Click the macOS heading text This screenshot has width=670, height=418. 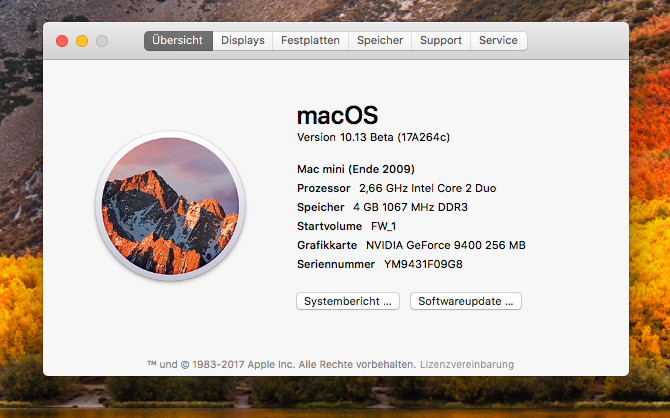tap(338, 115)
